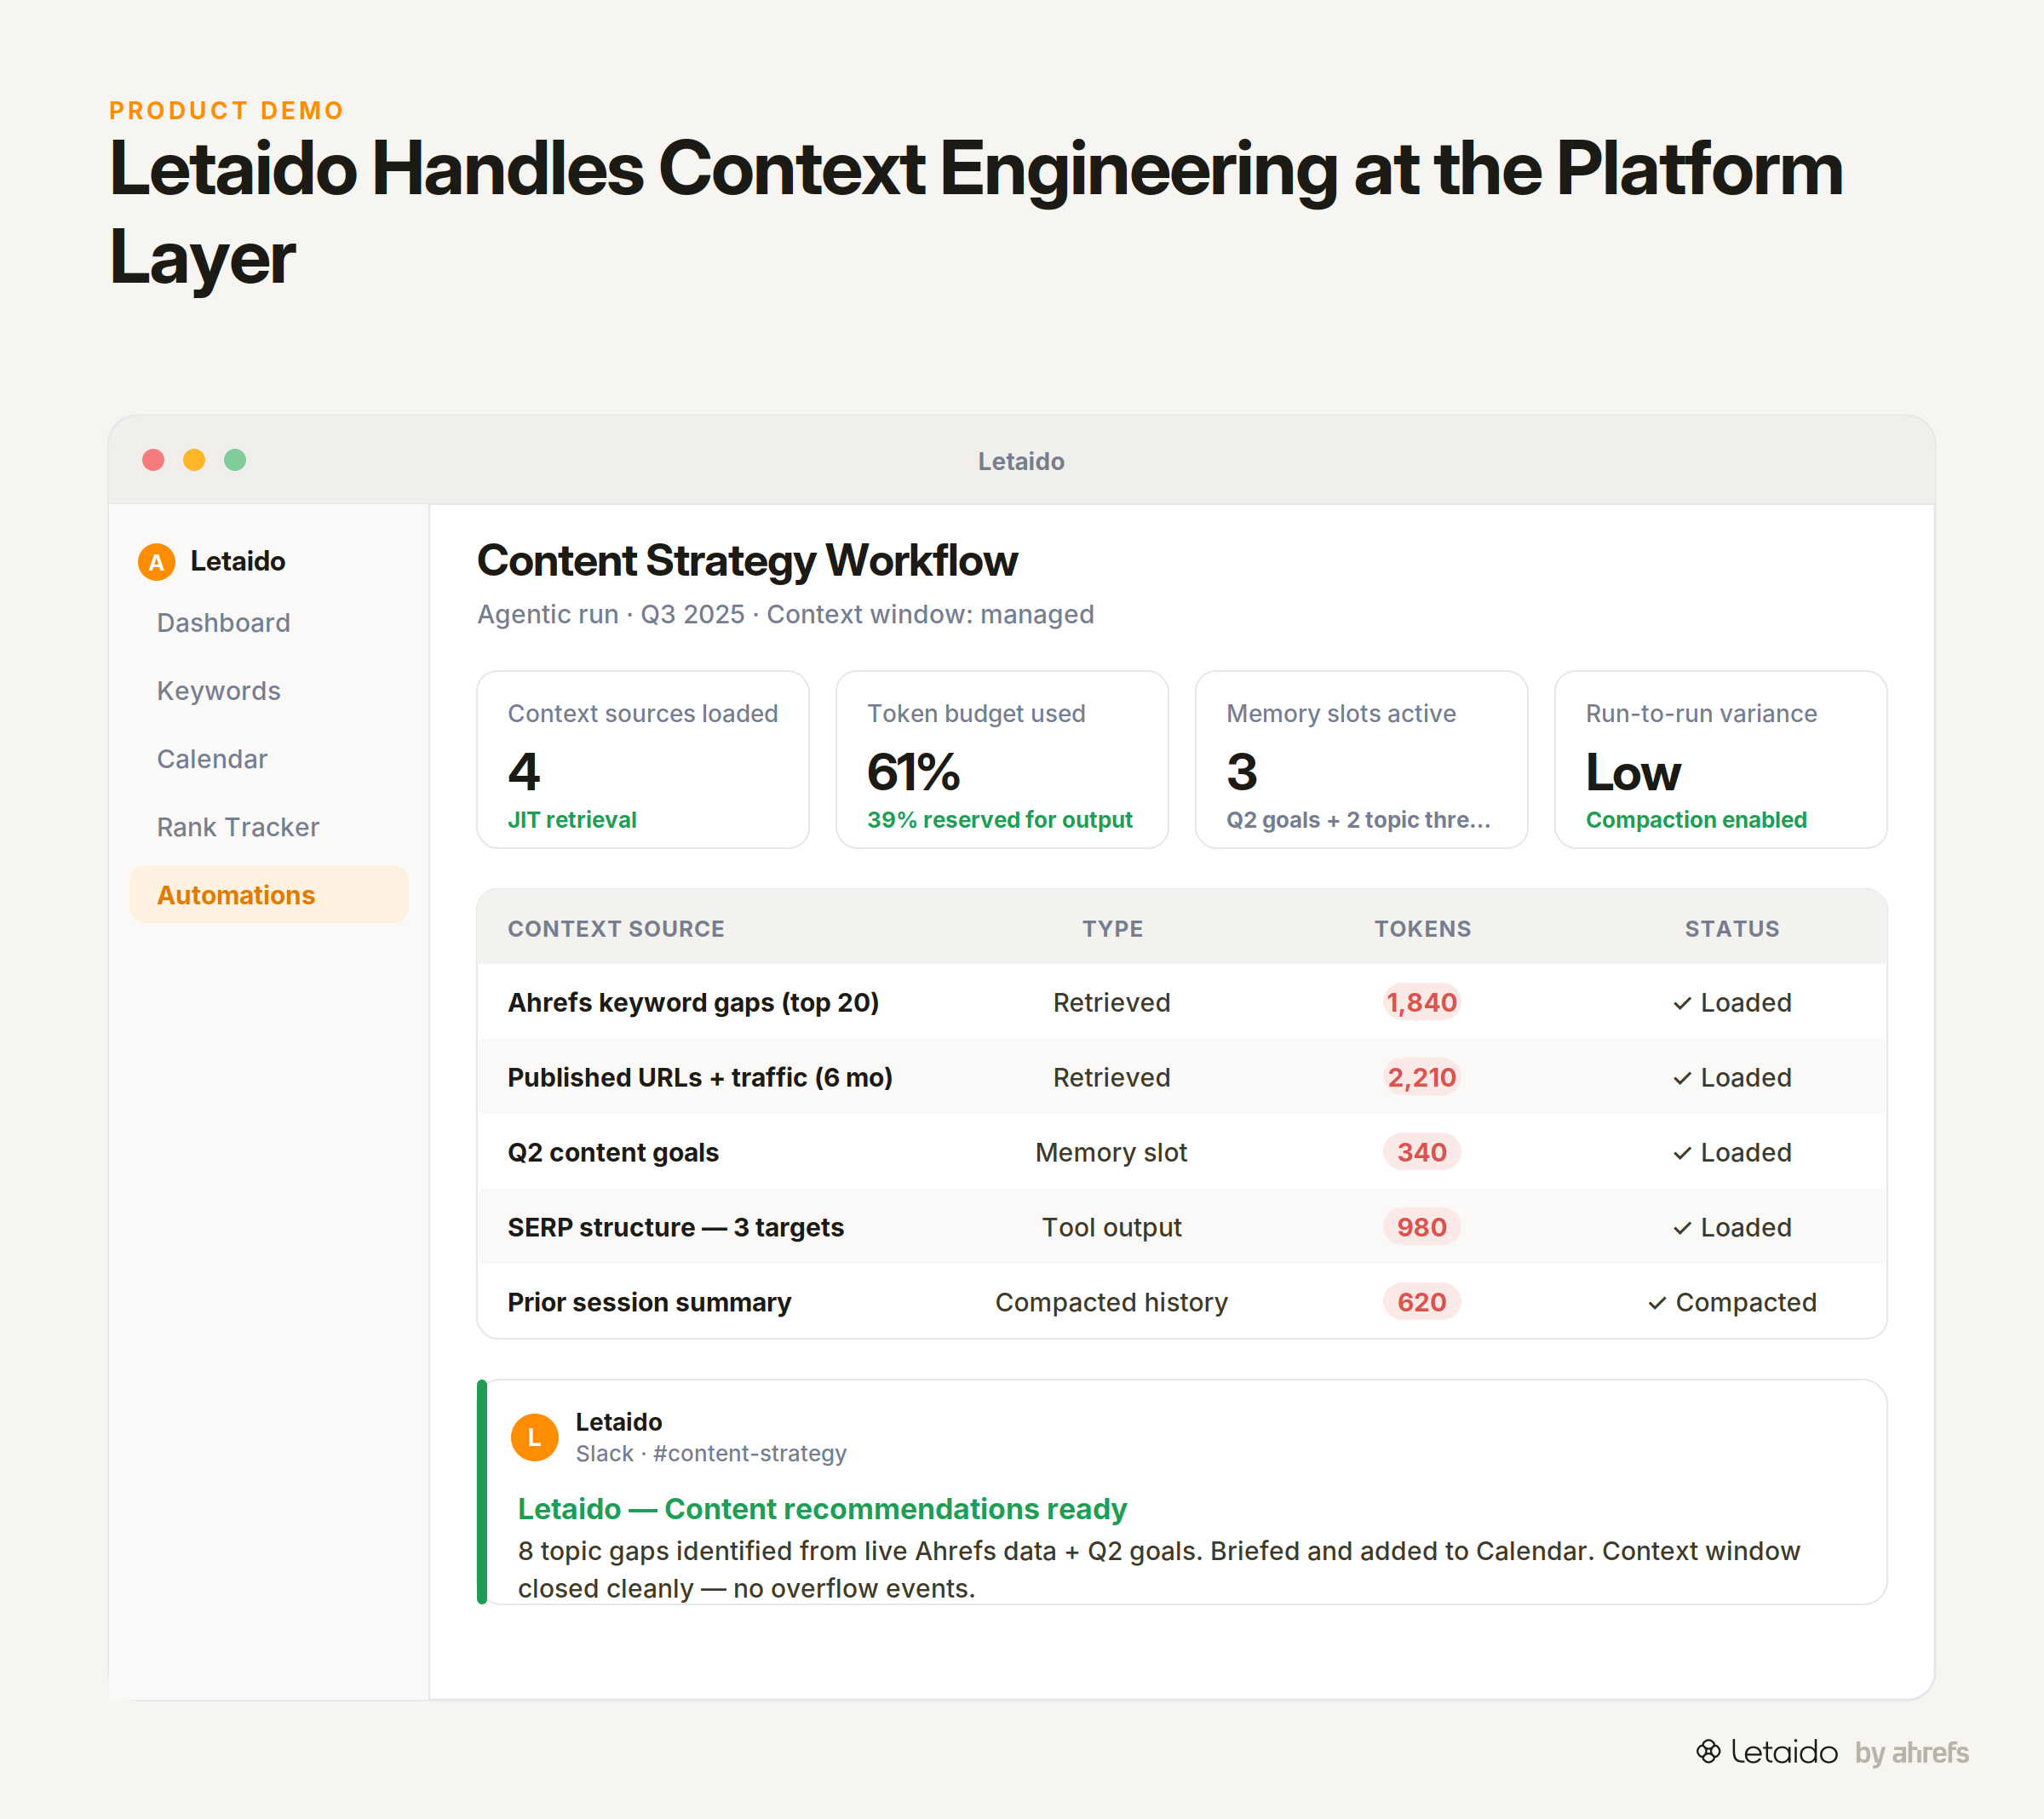2044x1819 pixels.
Task: Sort by the CONTEXT SOURCE column header
Action: point(616,929)
